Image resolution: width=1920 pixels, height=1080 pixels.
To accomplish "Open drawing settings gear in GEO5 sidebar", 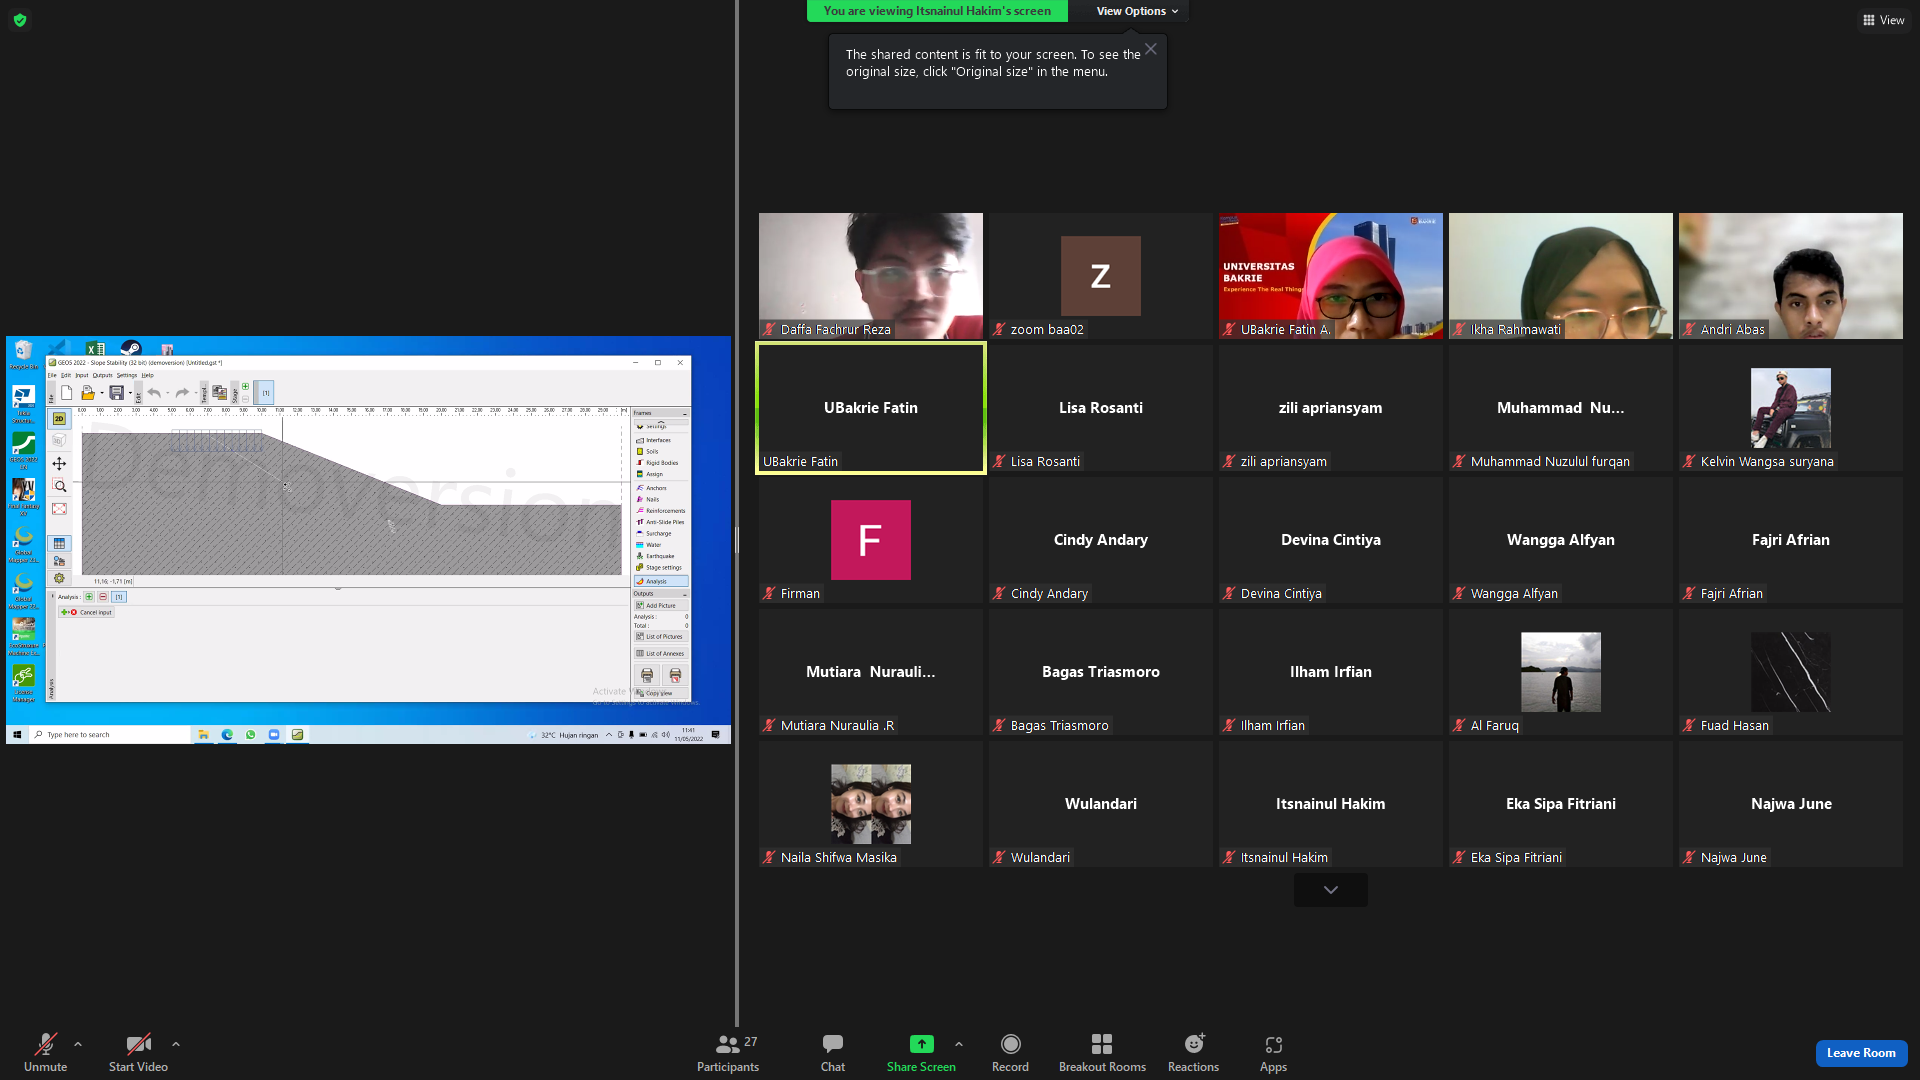I will 59,578.
